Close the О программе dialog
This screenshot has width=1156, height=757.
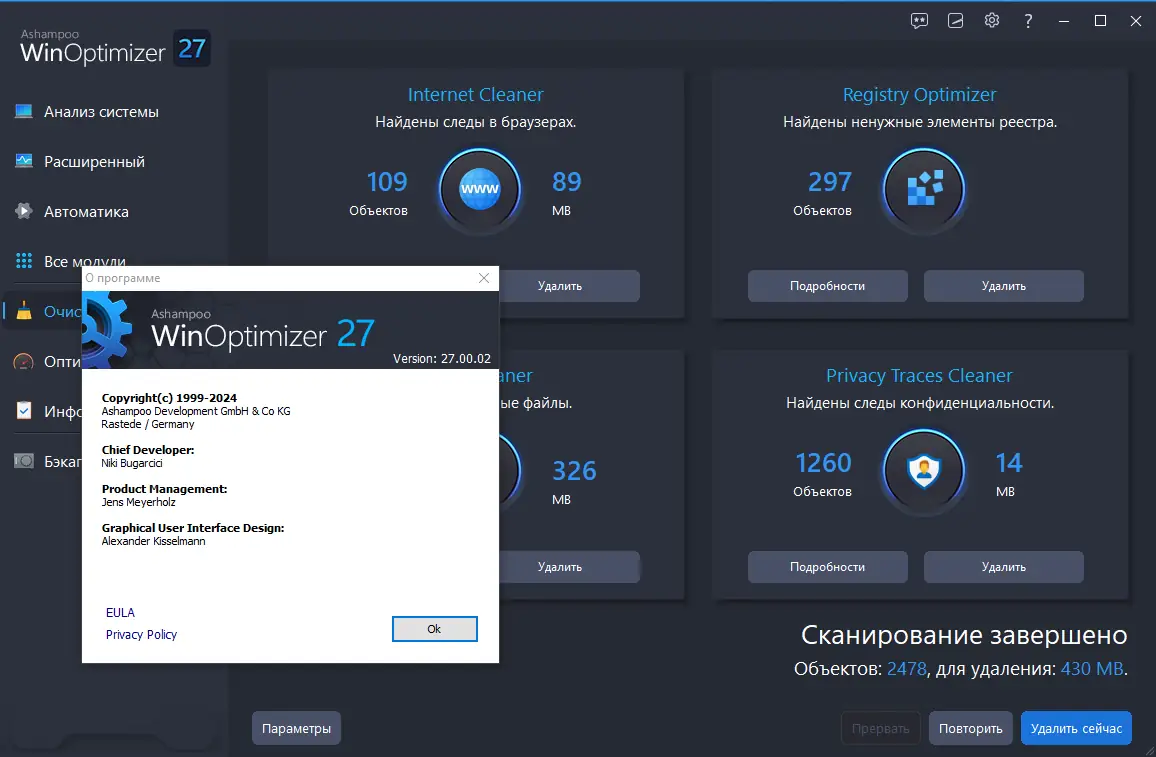click(484, 278)
